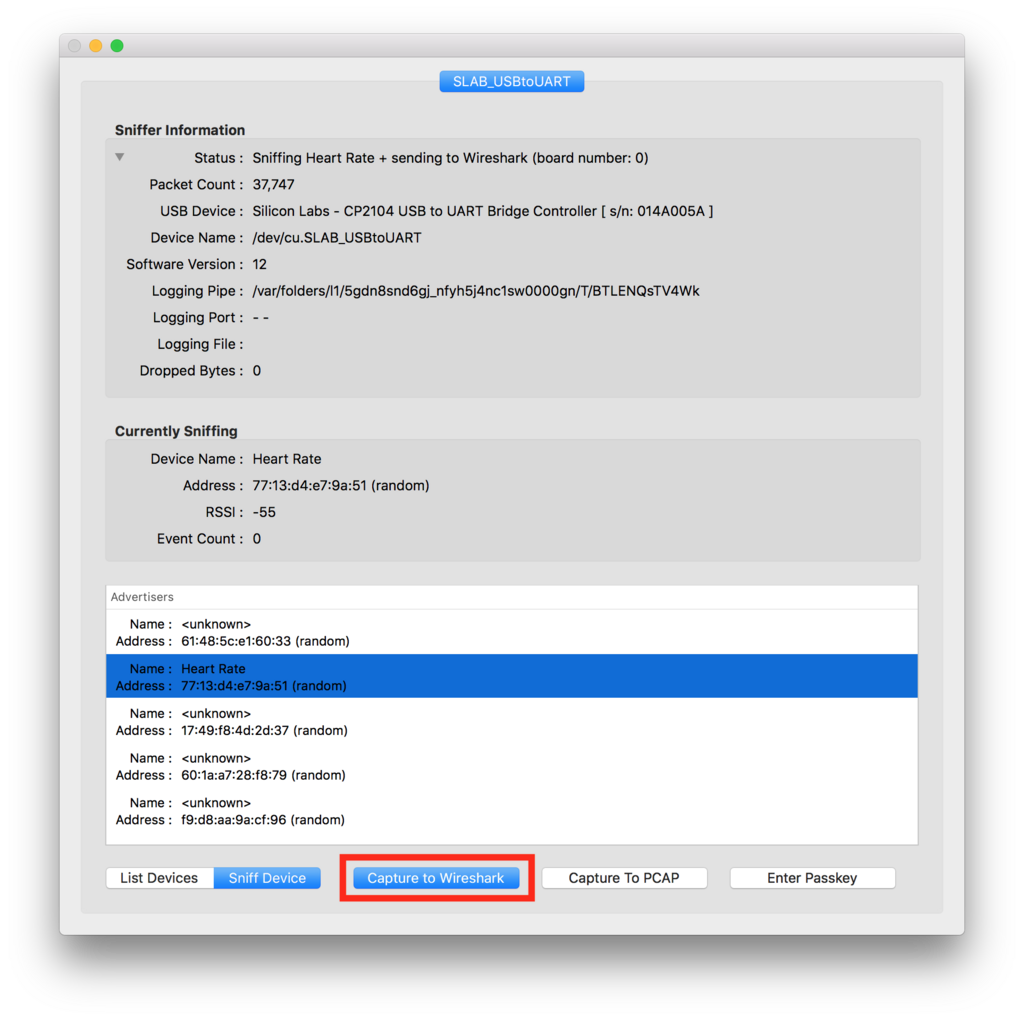
Task: Click the yellow minimize window button
Action: pos(95,46)
